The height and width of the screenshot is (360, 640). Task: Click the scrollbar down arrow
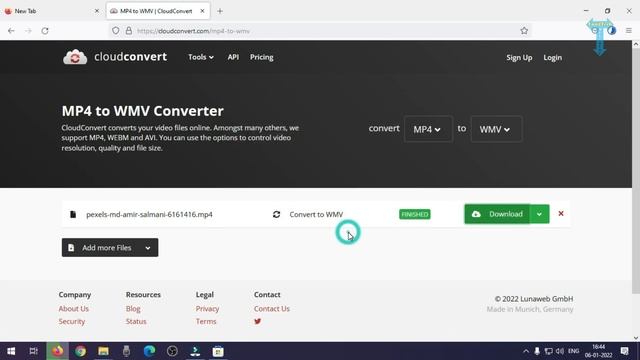tap(636, 338)
